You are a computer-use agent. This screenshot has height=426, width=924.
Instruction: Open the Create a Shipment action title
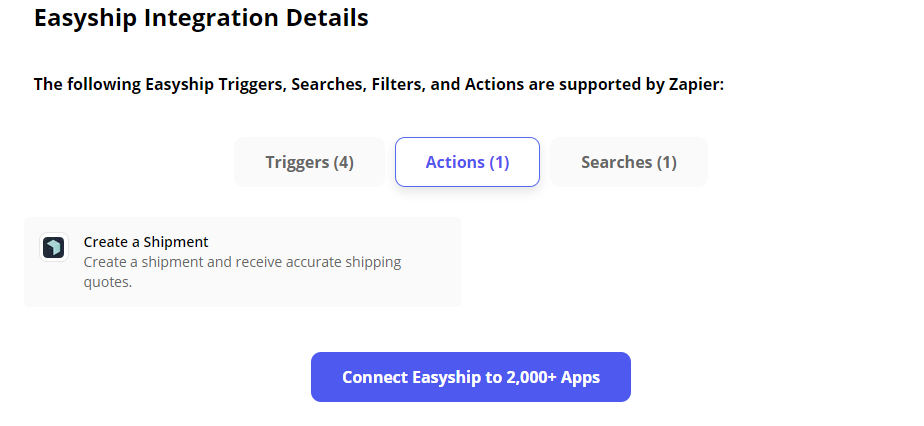click(146, 242)
